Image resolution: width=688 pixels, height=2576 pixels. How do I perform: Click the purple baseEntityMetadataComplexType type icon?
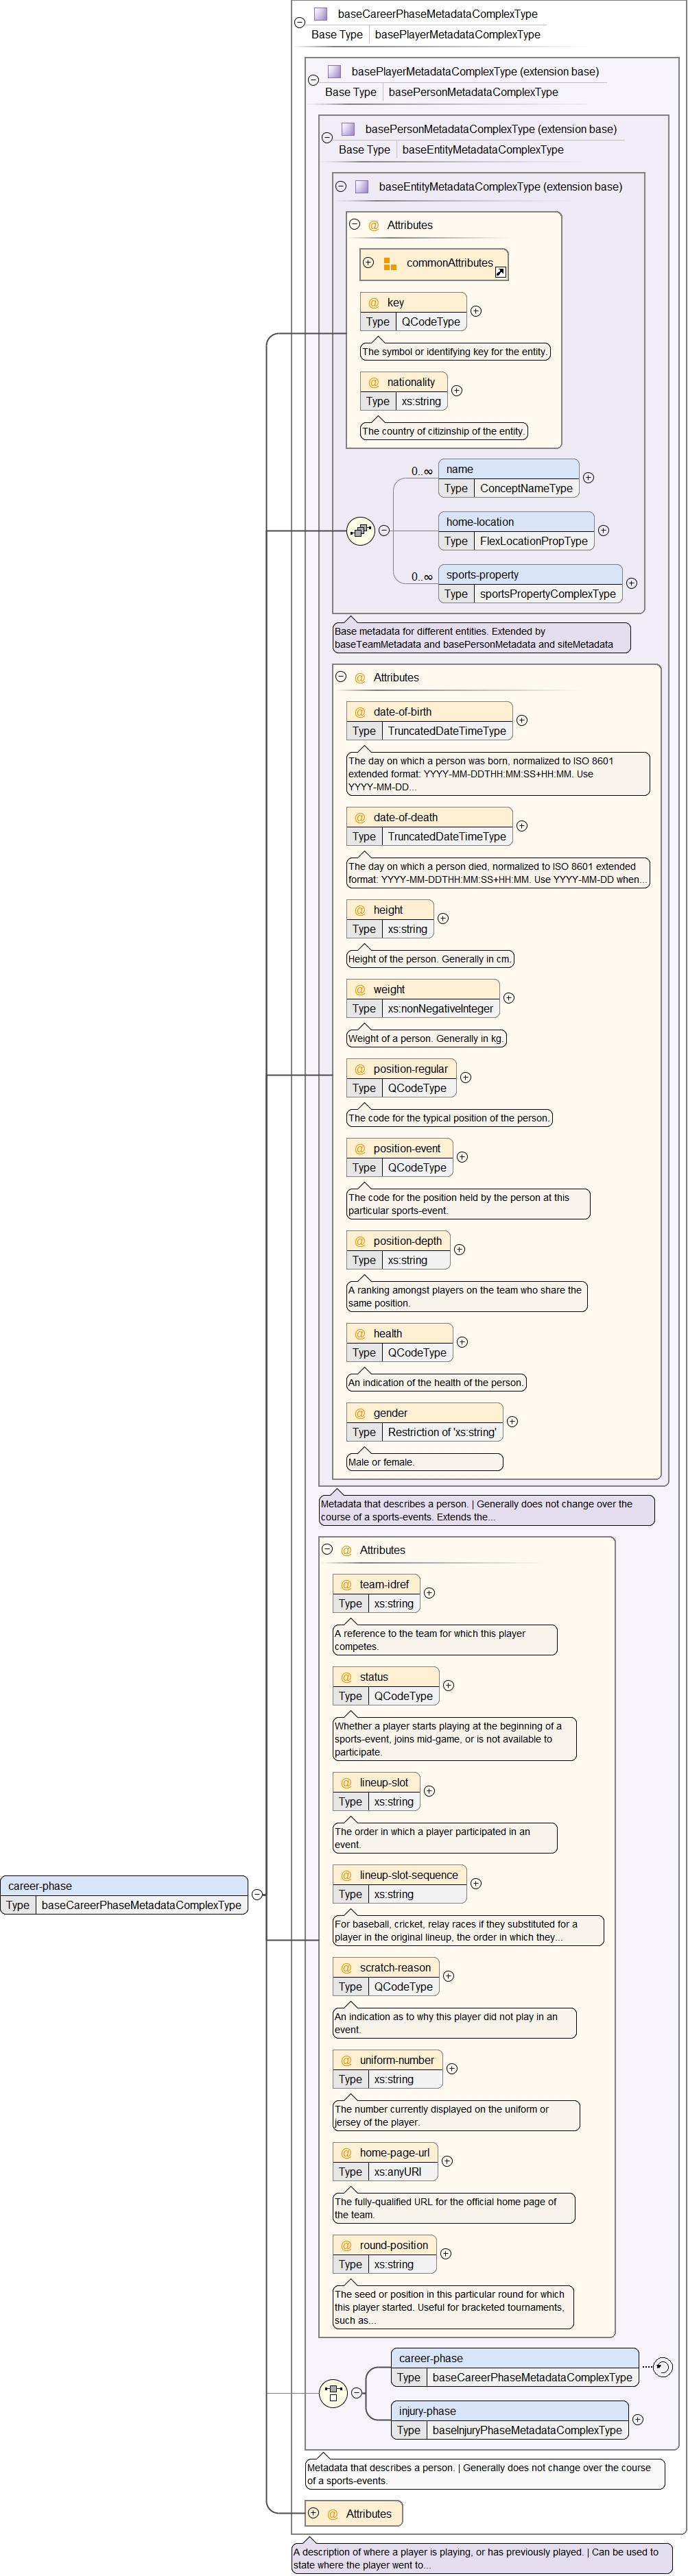(x=362, y=187)
